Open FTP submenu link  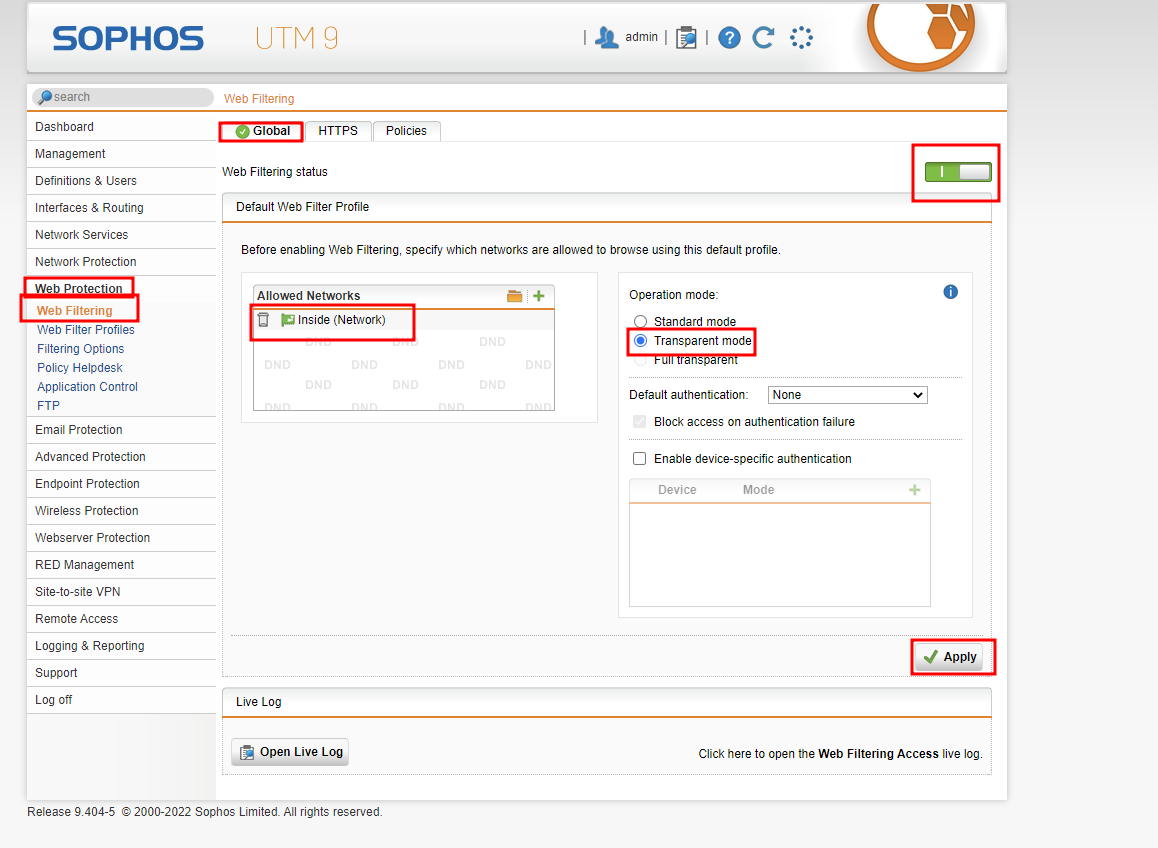48,406
